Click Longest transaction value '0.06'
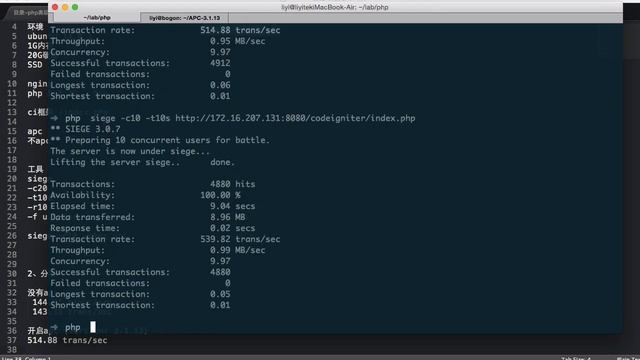This screenshot has width=640, height=360. click(220, 86)
